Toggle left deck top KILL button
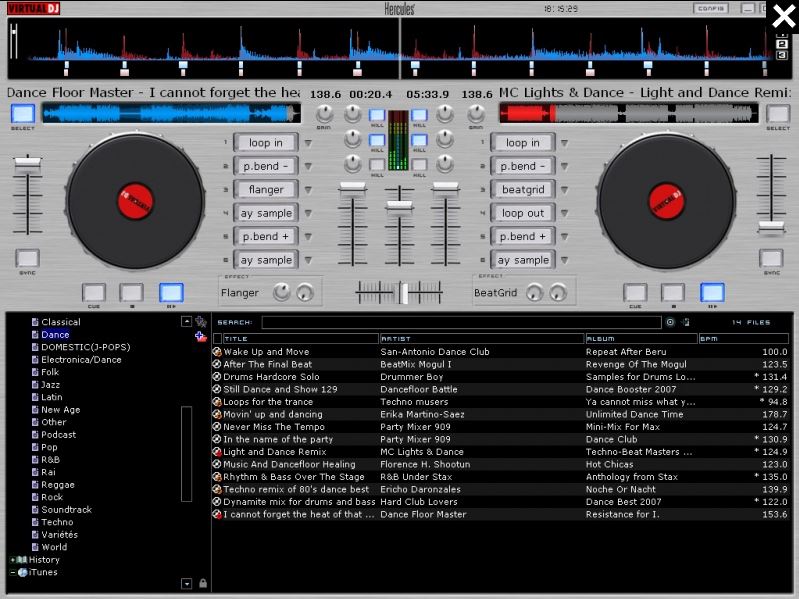Viewport: 799px width, 599px height. [x=377, y=115]
